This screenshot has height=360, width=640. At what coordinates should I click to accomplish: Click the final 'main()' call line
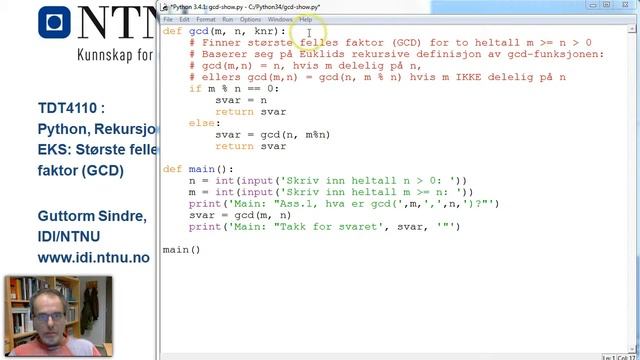181,249
